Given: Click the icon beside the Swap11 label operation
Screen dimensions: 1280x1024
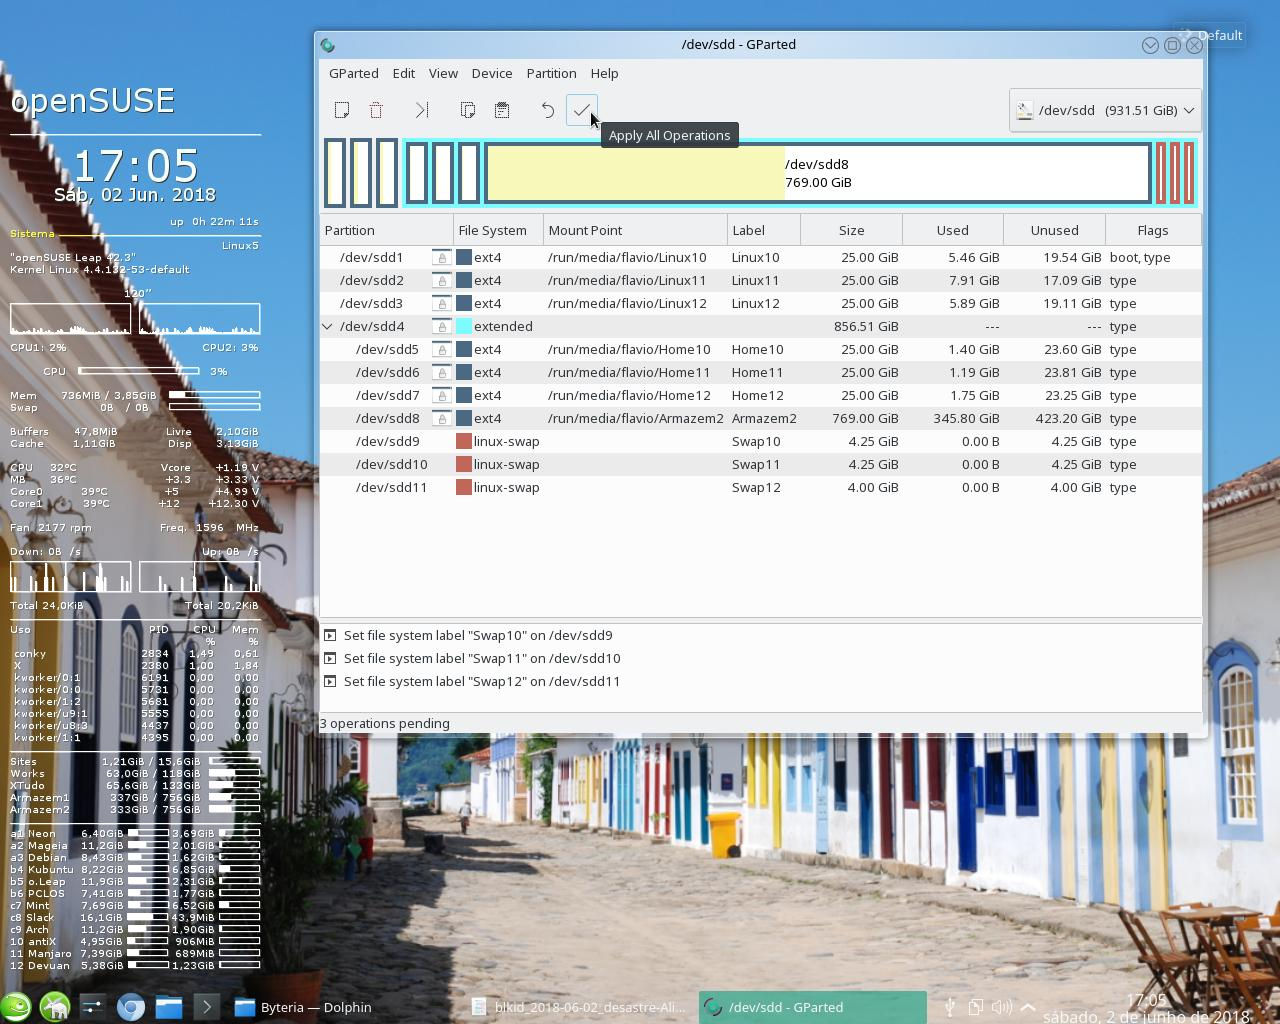Looking at the screenshot, I should coord(330,658).
